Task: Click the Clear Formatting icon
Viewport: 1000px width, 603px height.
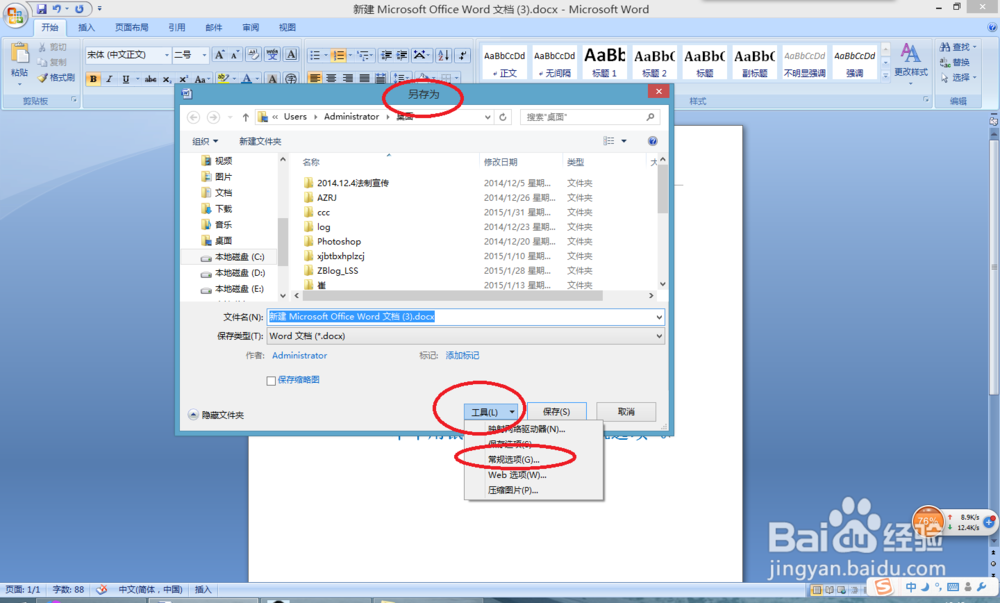Action: (x=253, y=55)
